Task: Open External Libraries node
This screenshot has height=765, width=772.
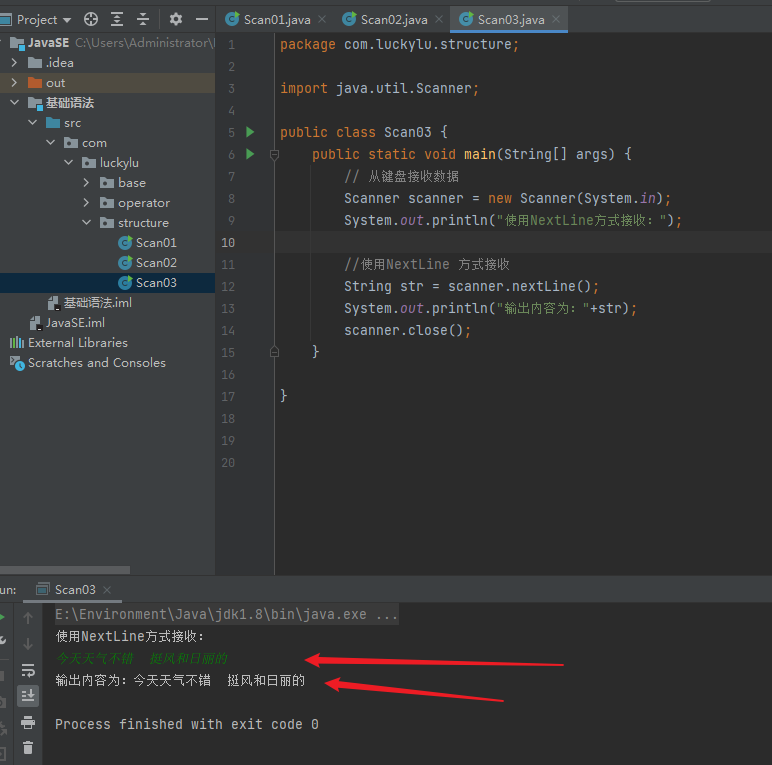Action: point(68,343)
